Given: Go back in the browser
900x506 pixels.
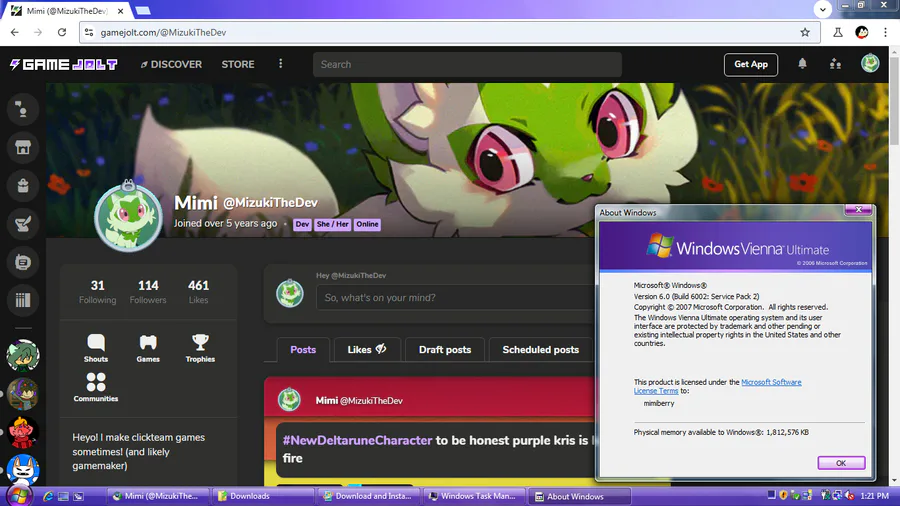Looking at the screenshot, I should click(15, 33).
